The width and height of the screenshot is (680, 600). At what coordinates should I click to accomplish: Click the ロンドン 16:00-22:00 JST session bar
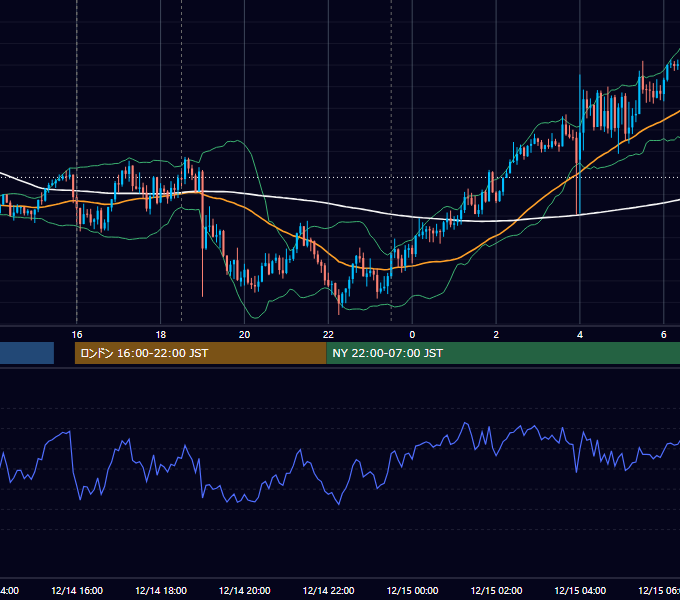200,353
